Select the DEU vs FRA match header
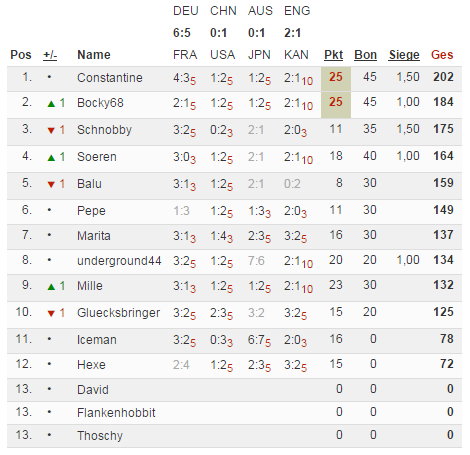The height and width of the screenshot is (455, 470). pyautogui.click(x=186, y=33)
